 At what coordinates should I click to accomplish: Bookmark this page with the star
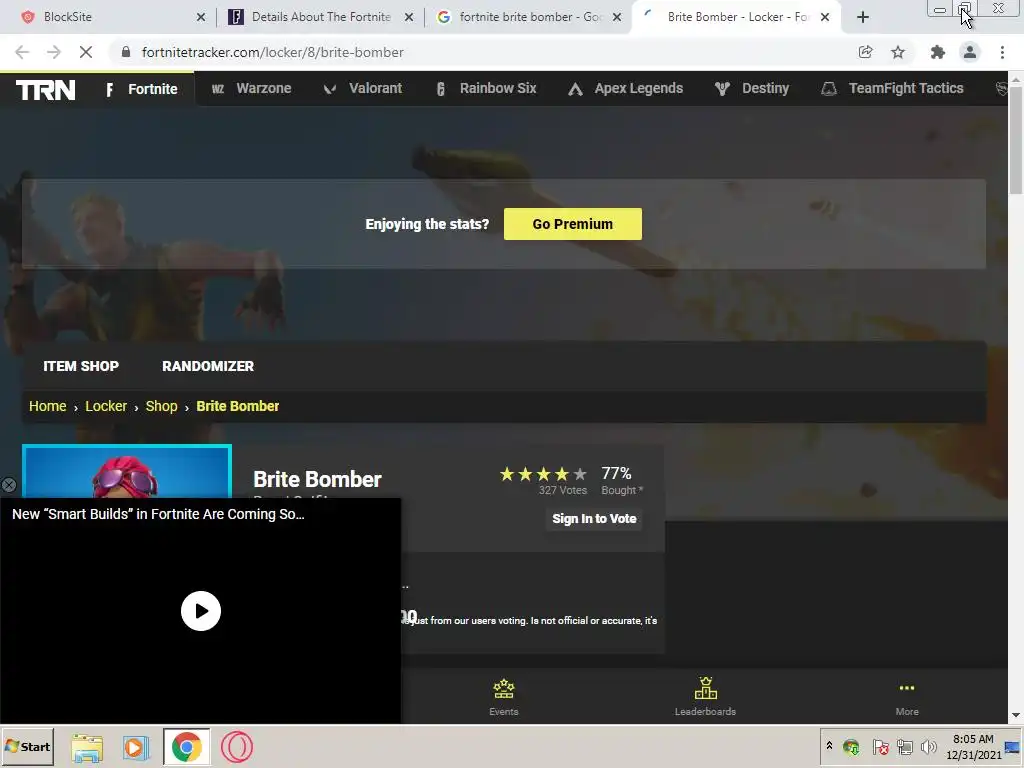point(898,52)
